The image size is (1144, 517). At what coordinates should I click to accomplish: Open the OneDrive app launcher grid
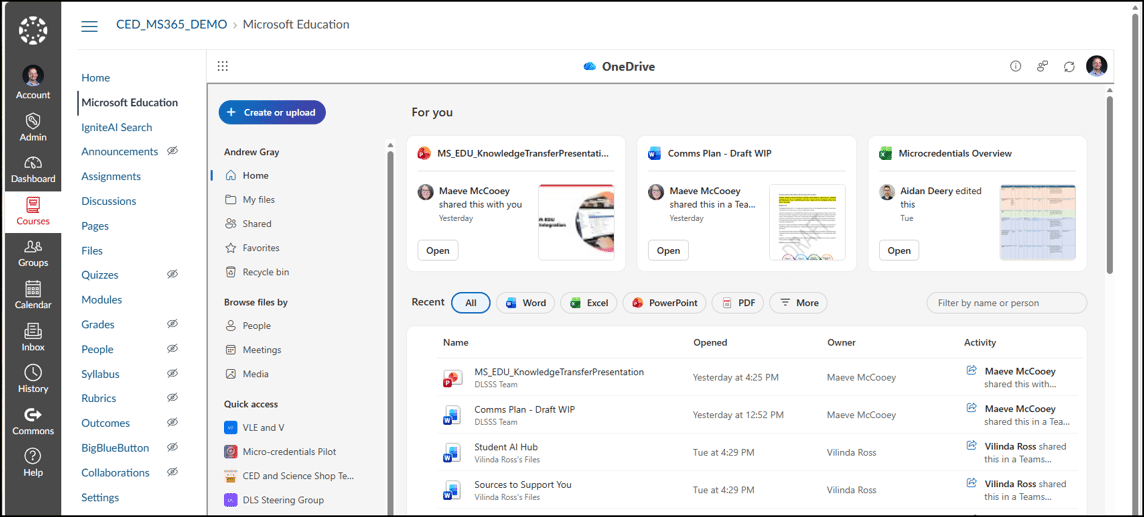tap(223, 66)
